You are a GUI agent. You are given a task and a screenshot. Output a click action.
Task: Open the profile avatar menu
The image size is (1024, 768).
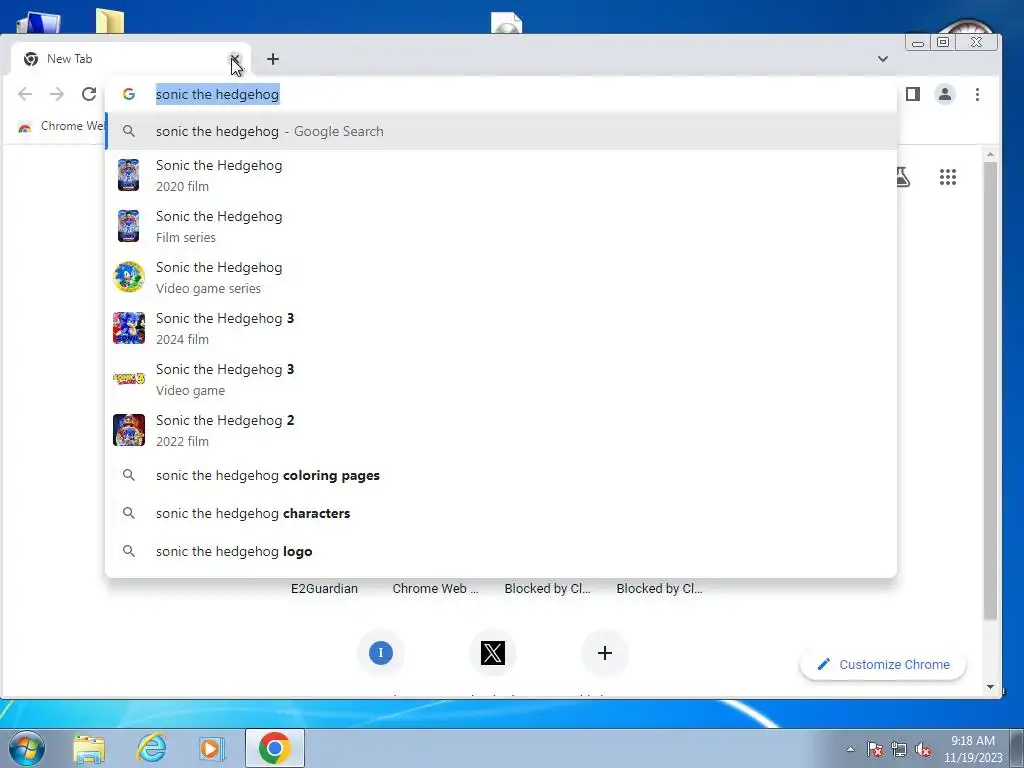tap(945, 94)
